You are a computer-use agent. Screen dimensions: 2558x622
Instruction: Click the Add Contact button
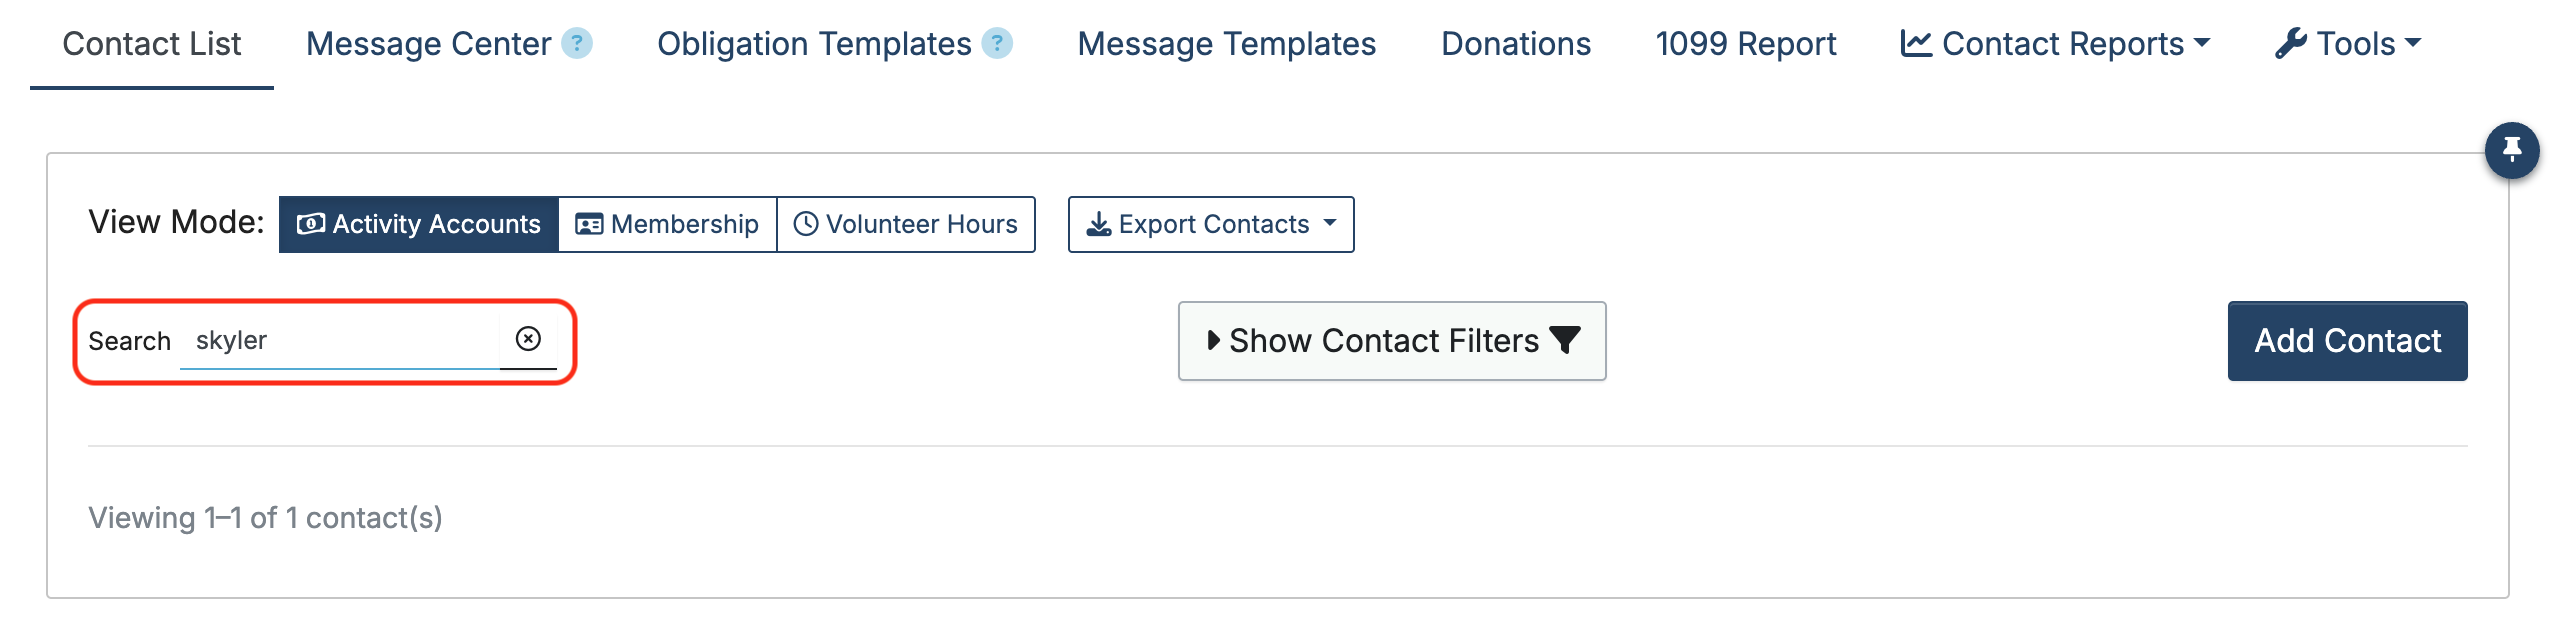pos(2347,340)
